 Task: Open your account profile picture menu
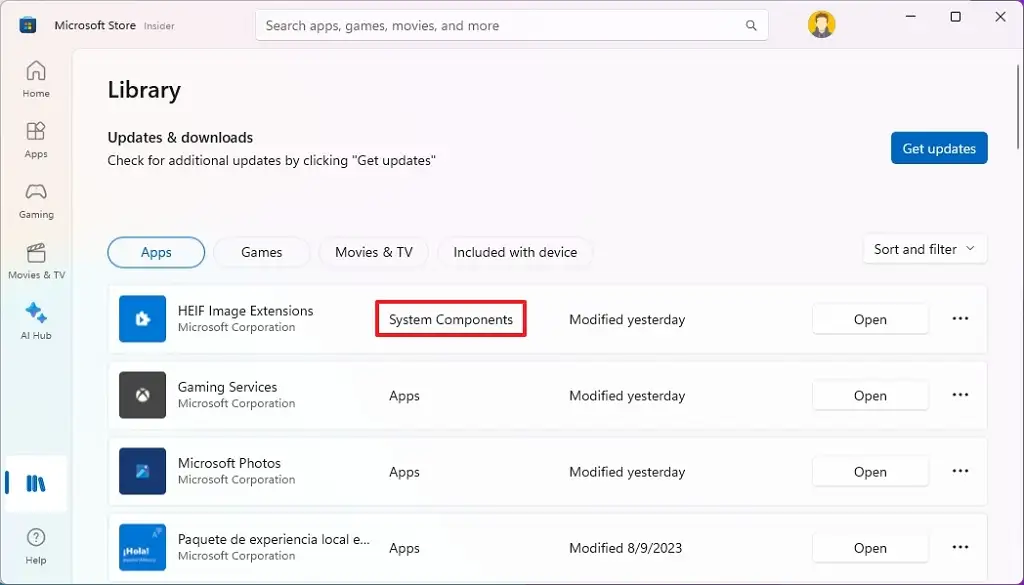(x=821, y=23)
